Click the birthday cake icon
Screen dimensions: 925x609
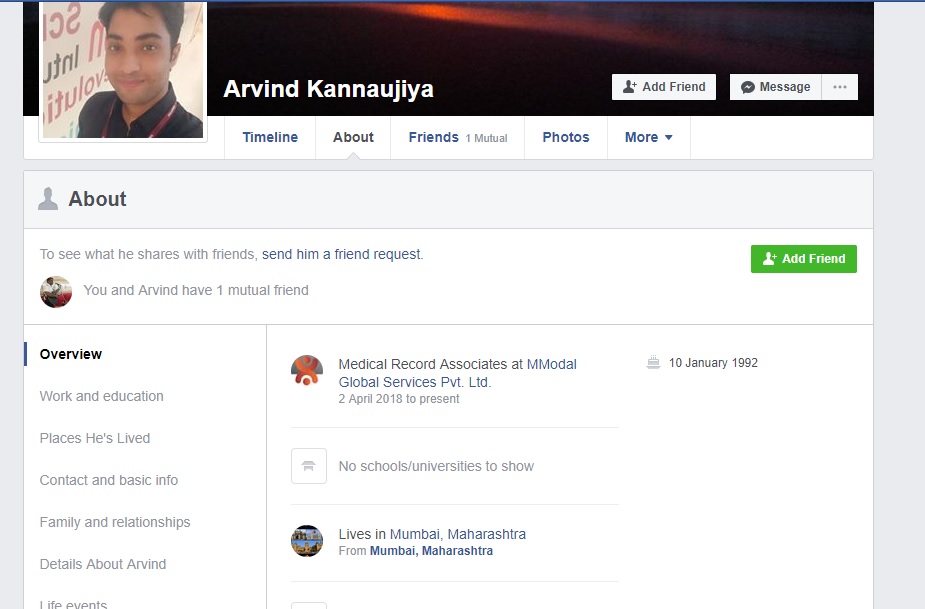pos(653,362)
